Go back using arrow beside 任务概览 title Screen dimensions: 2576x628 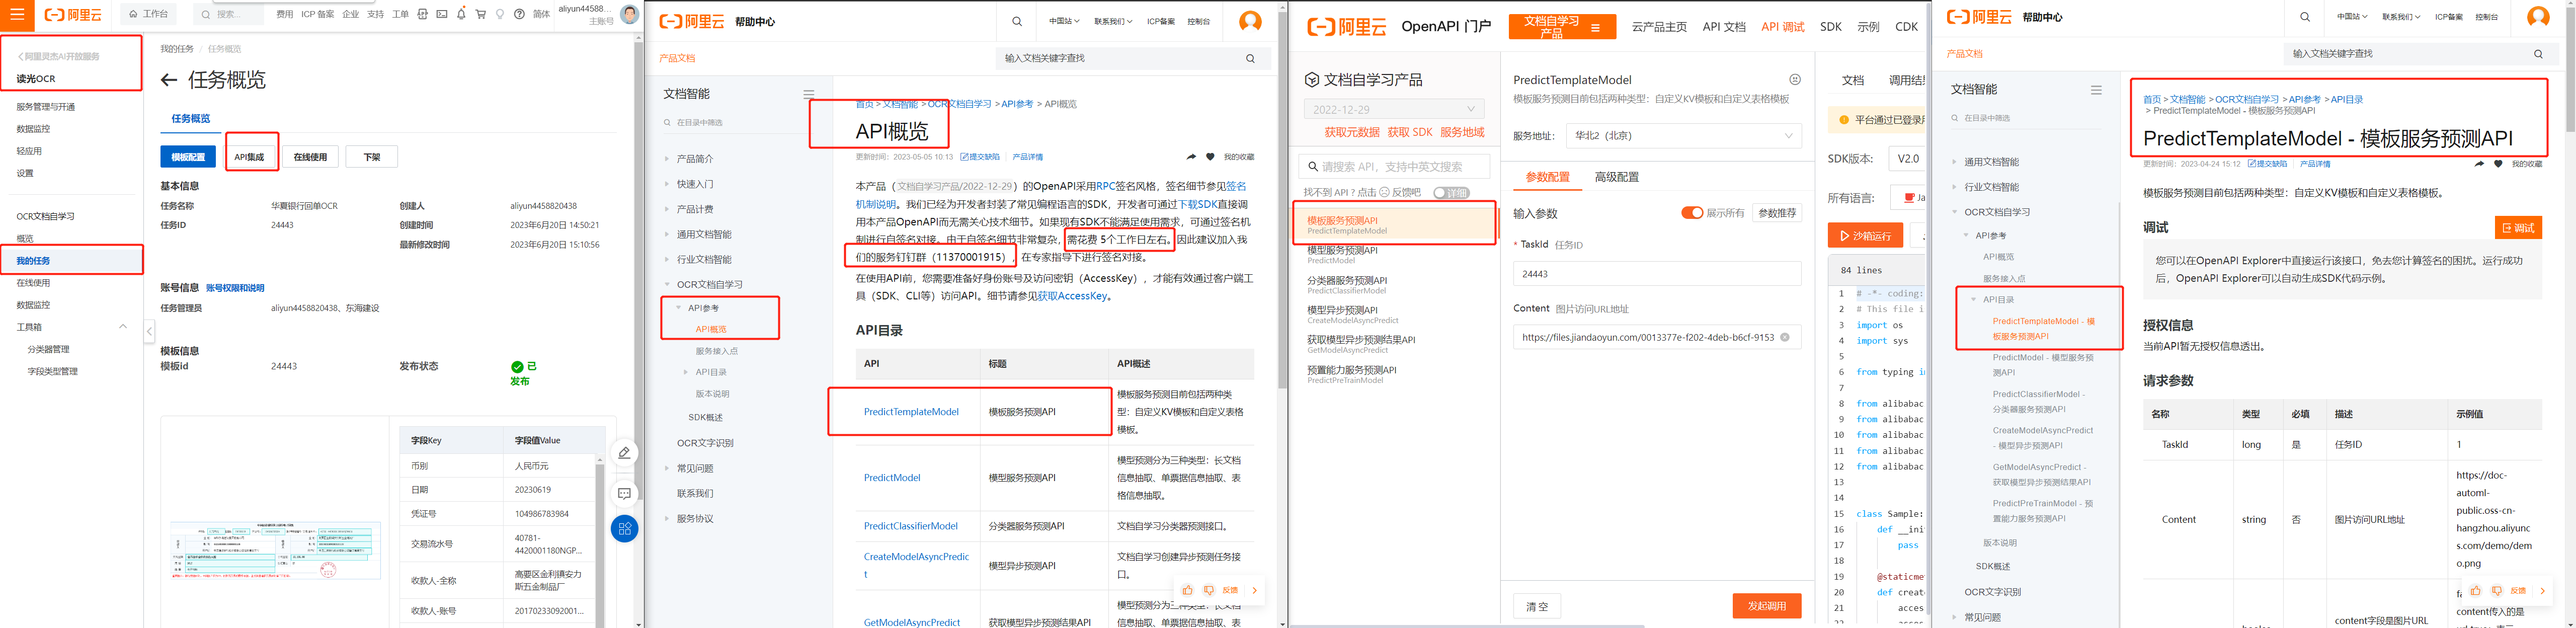tap(169, 80)
